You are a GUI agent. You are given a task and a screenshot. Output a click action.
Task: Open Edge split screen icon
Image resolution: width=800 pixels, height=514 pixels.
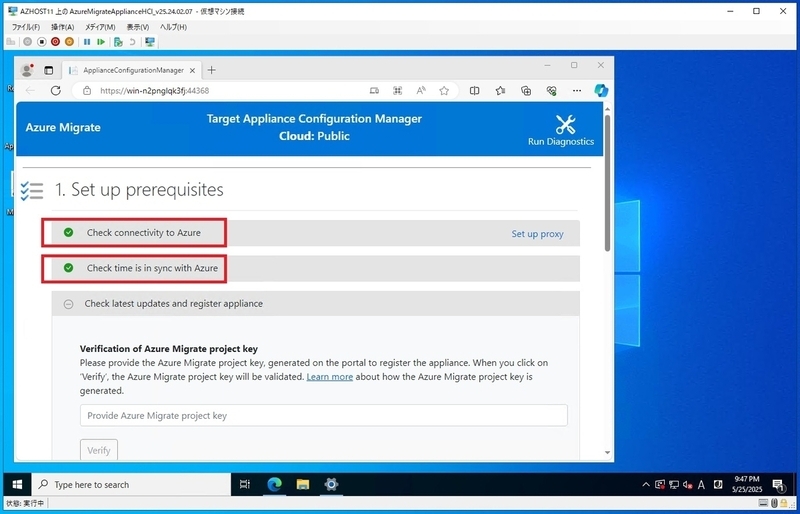[474, 91]
